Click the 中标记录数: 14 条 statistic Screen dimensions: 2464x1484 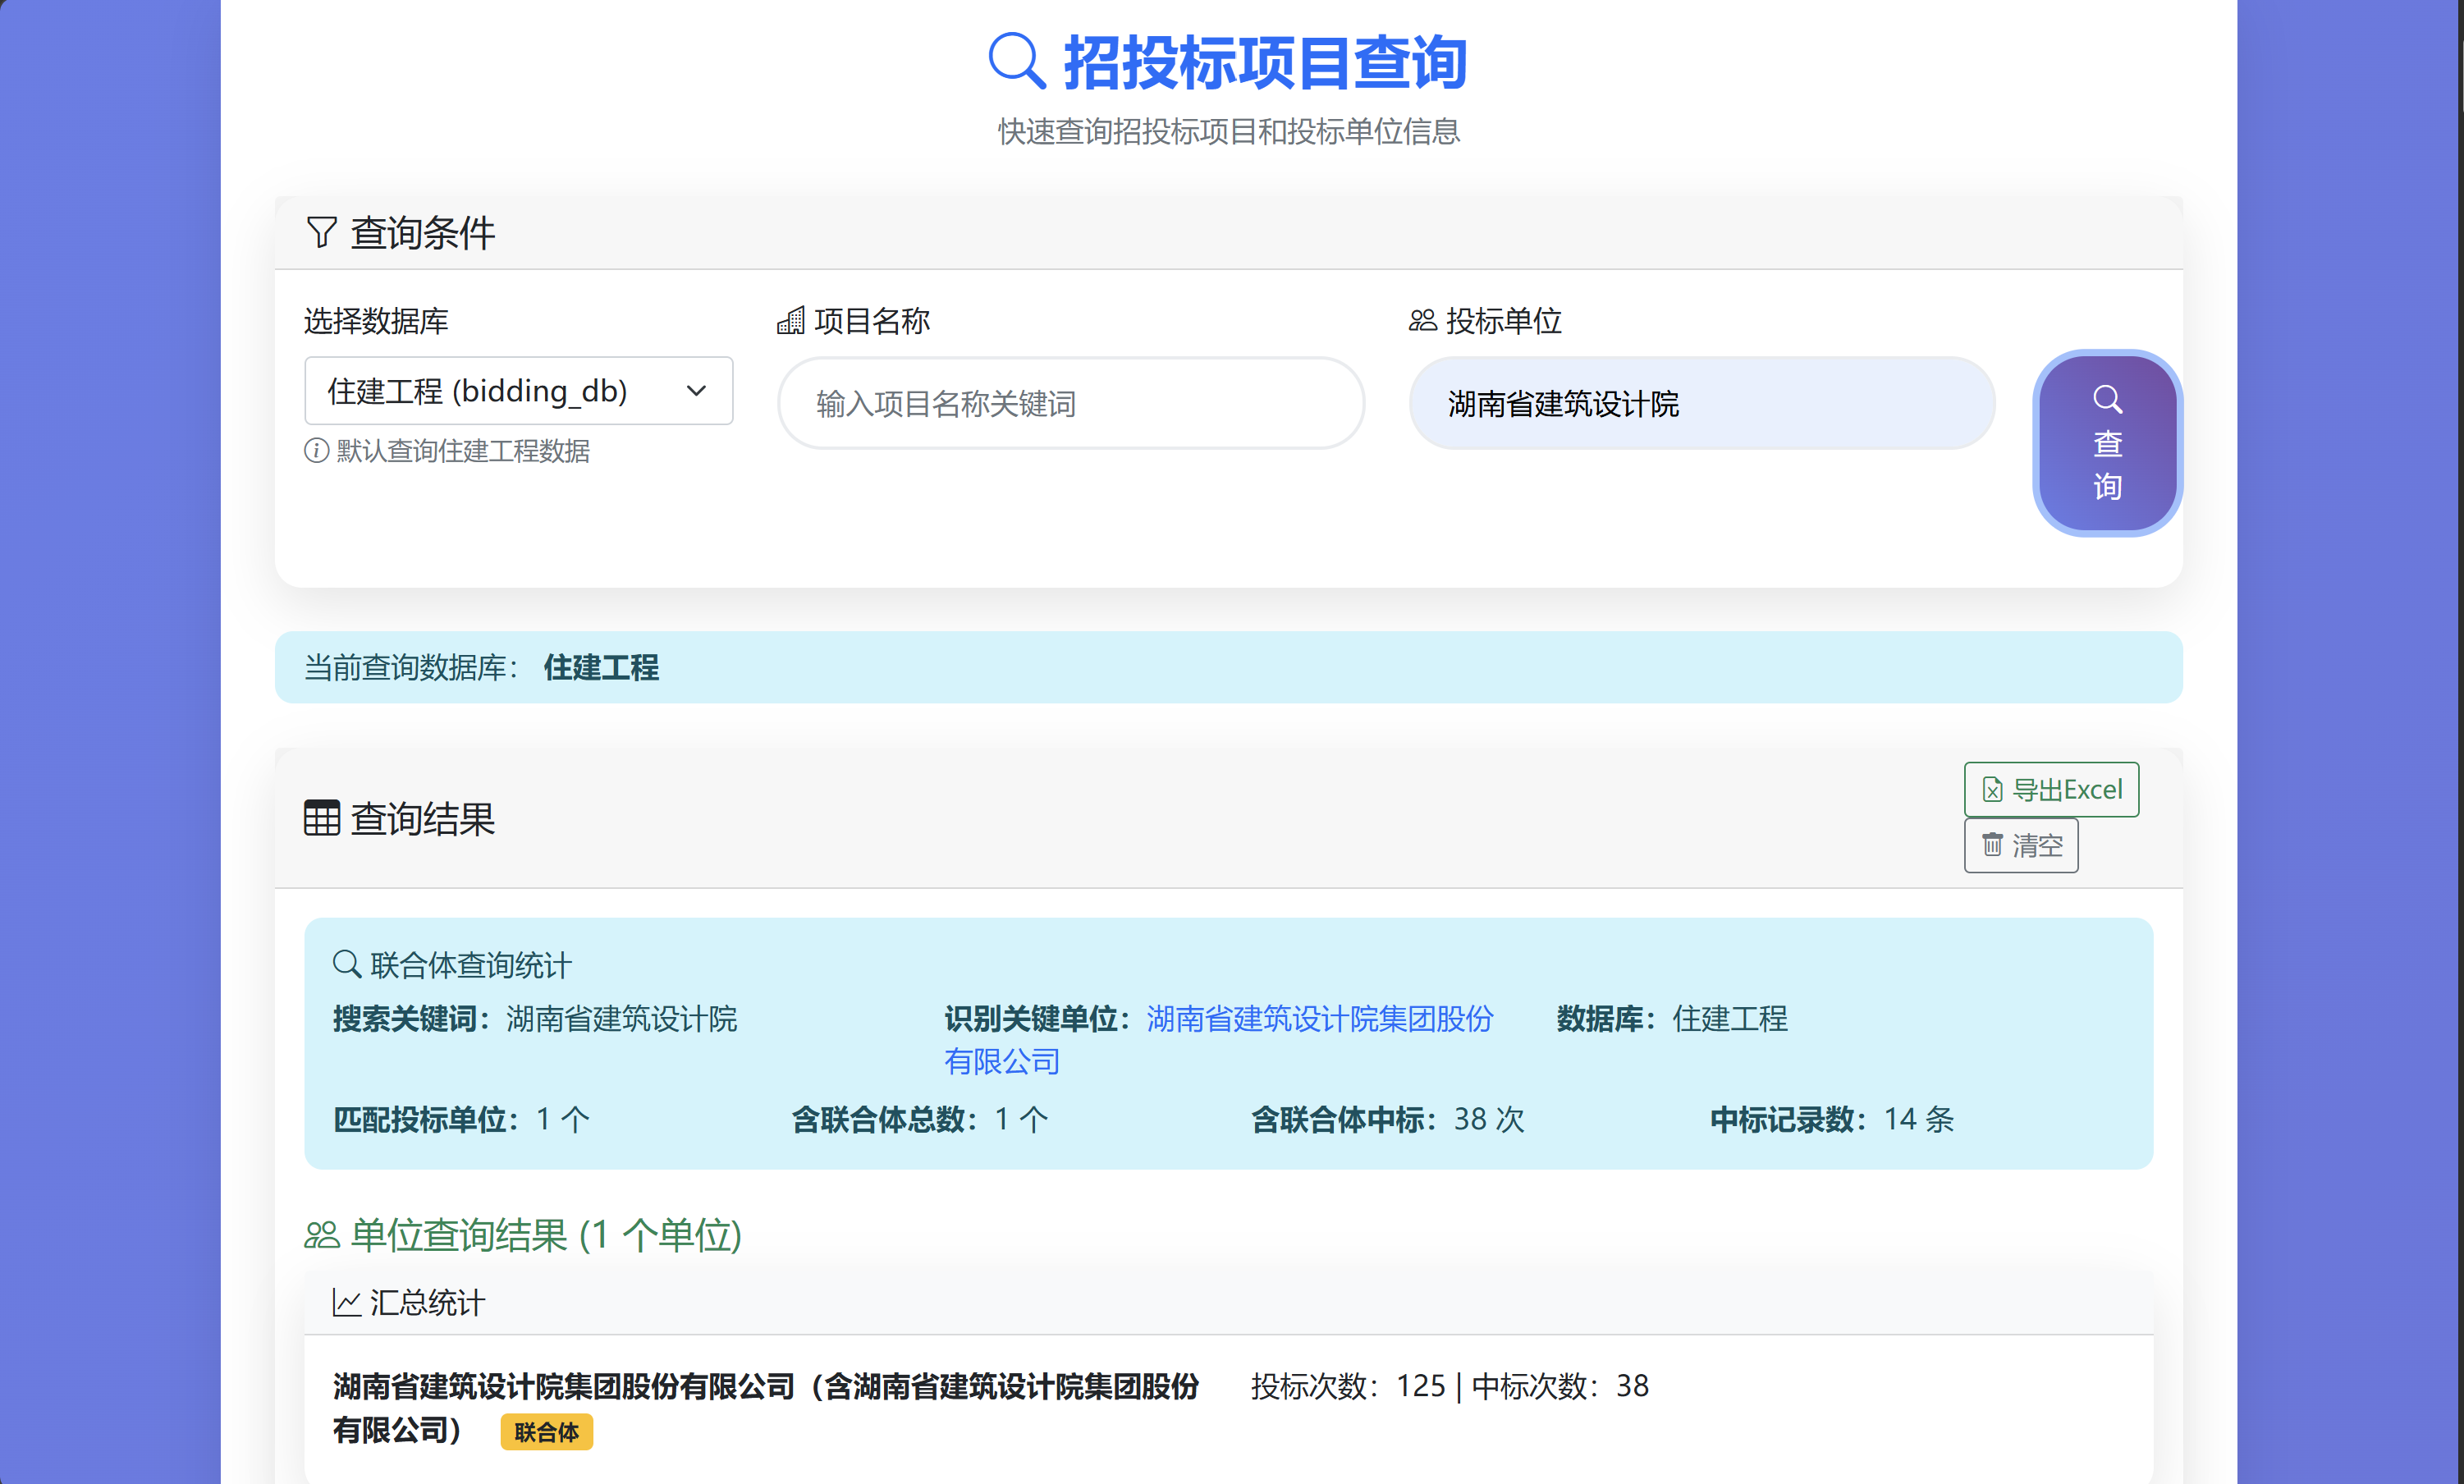point(1832,1119)
